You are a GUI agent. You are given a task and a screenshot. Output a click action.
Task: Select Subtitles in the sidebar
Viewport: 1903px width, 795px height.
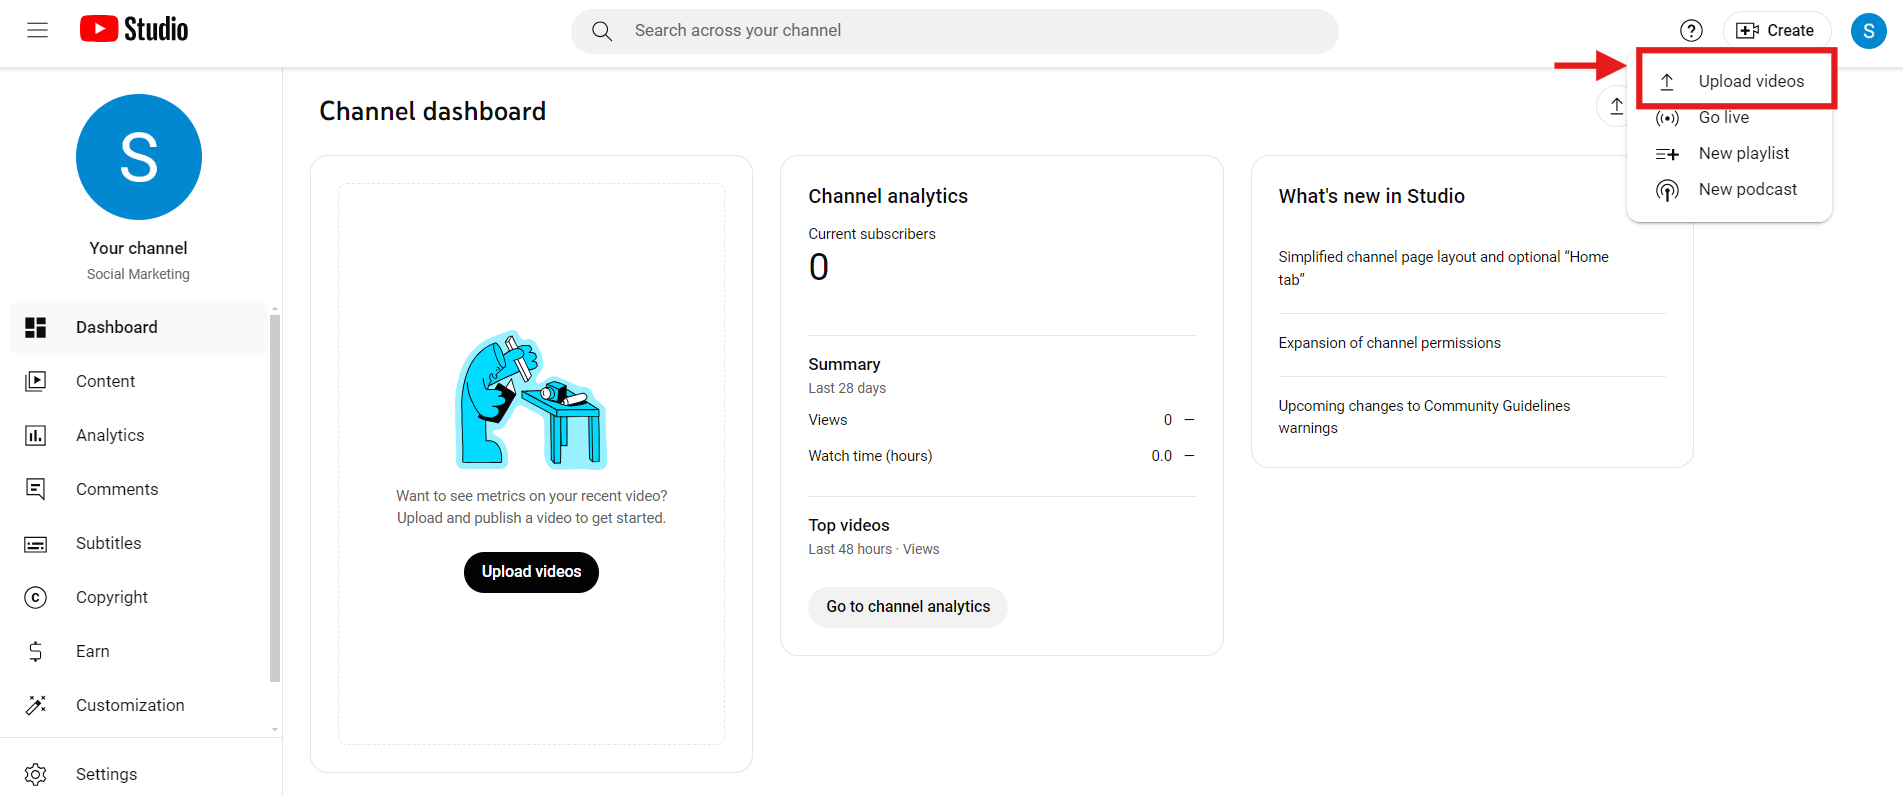coord(108,543)
